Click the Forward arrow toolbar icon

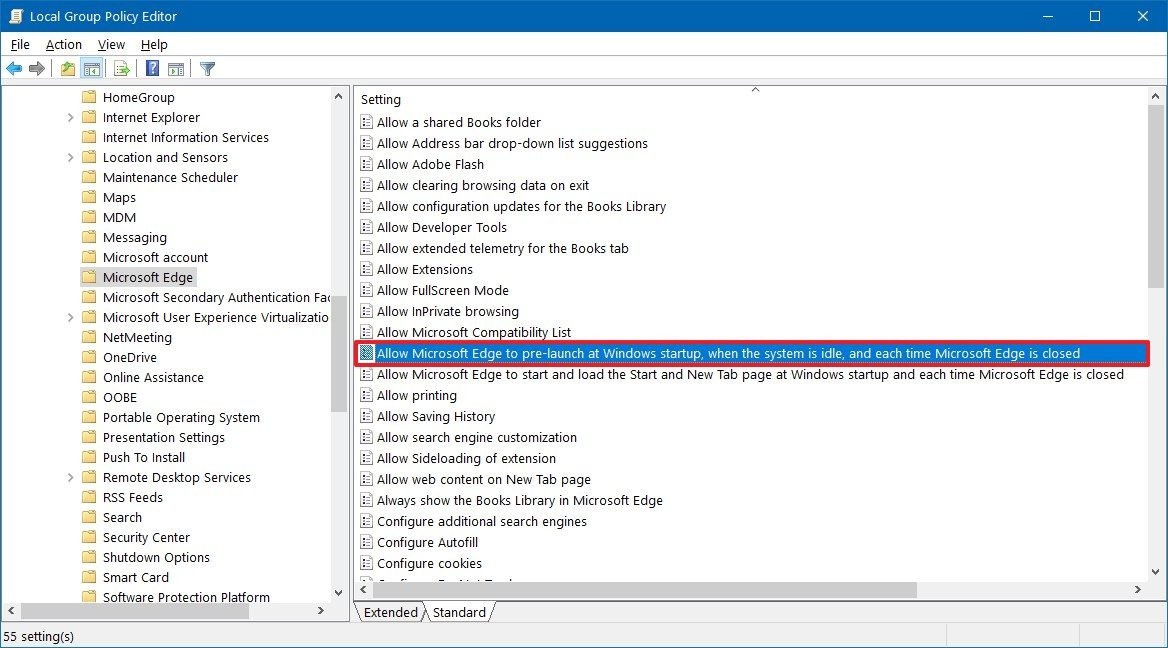pos(36,69)
